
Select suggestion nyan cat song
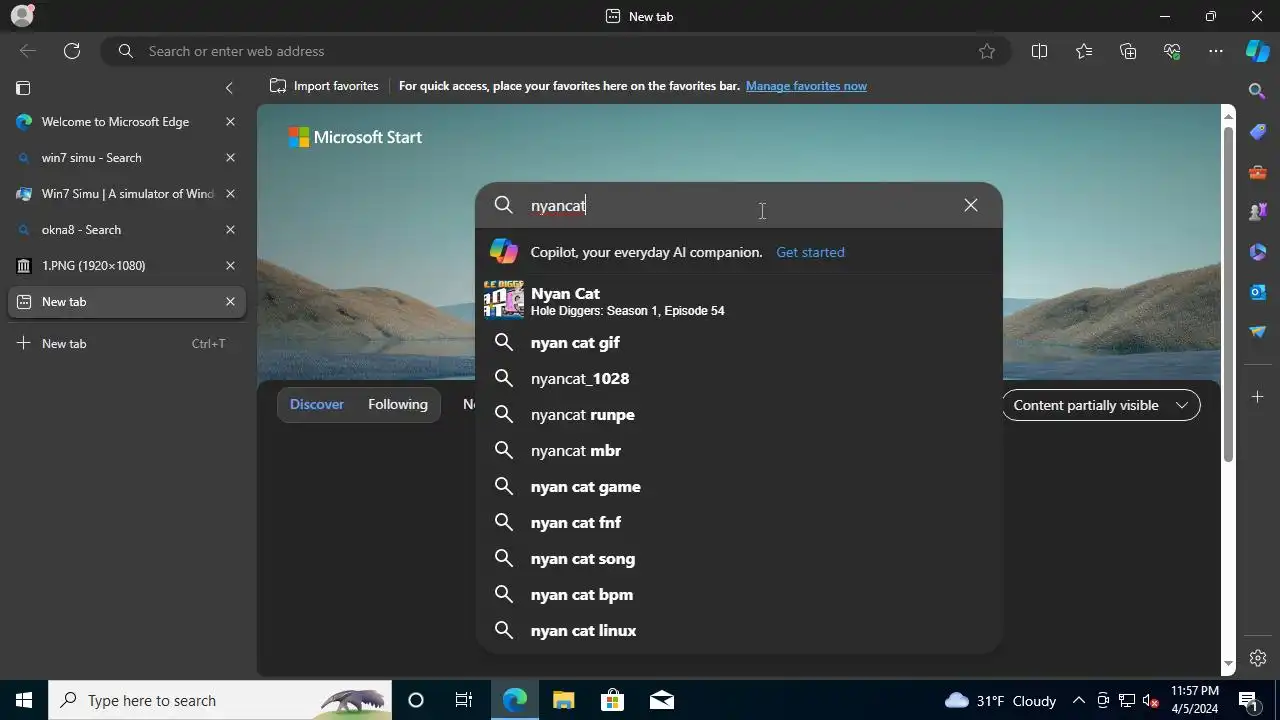[739, 558]
